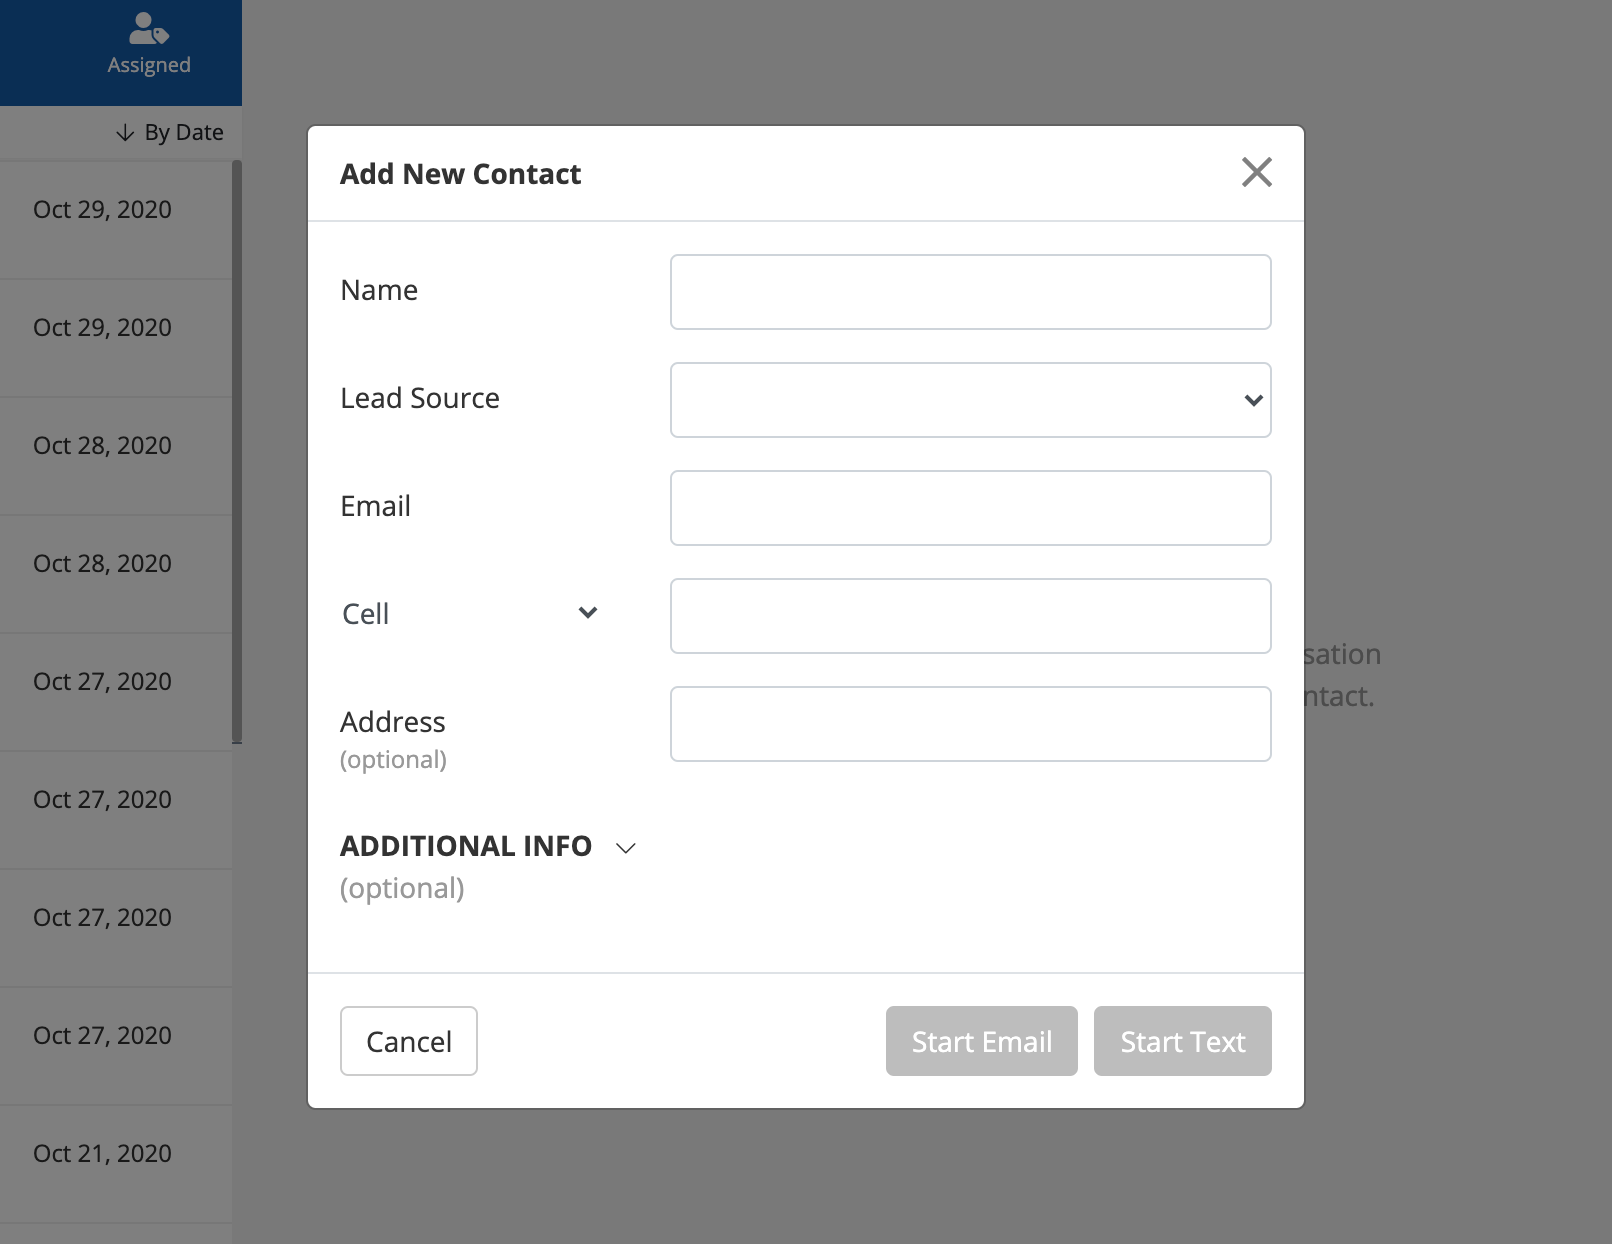The image size is (1612, 1244).
Task: Expand the Additional Info section
Action: click(626, 848)
